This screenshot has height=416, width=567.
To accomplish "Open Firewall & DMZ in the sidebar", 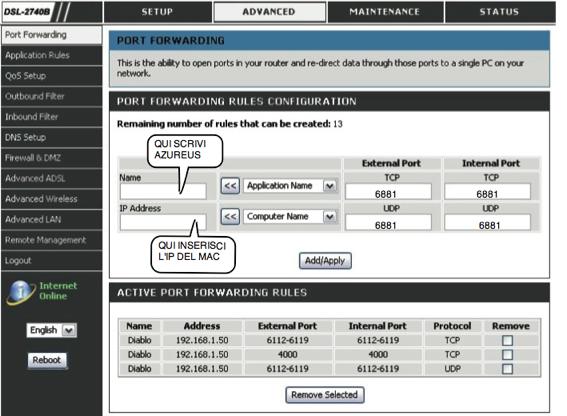I will [52, 158].
